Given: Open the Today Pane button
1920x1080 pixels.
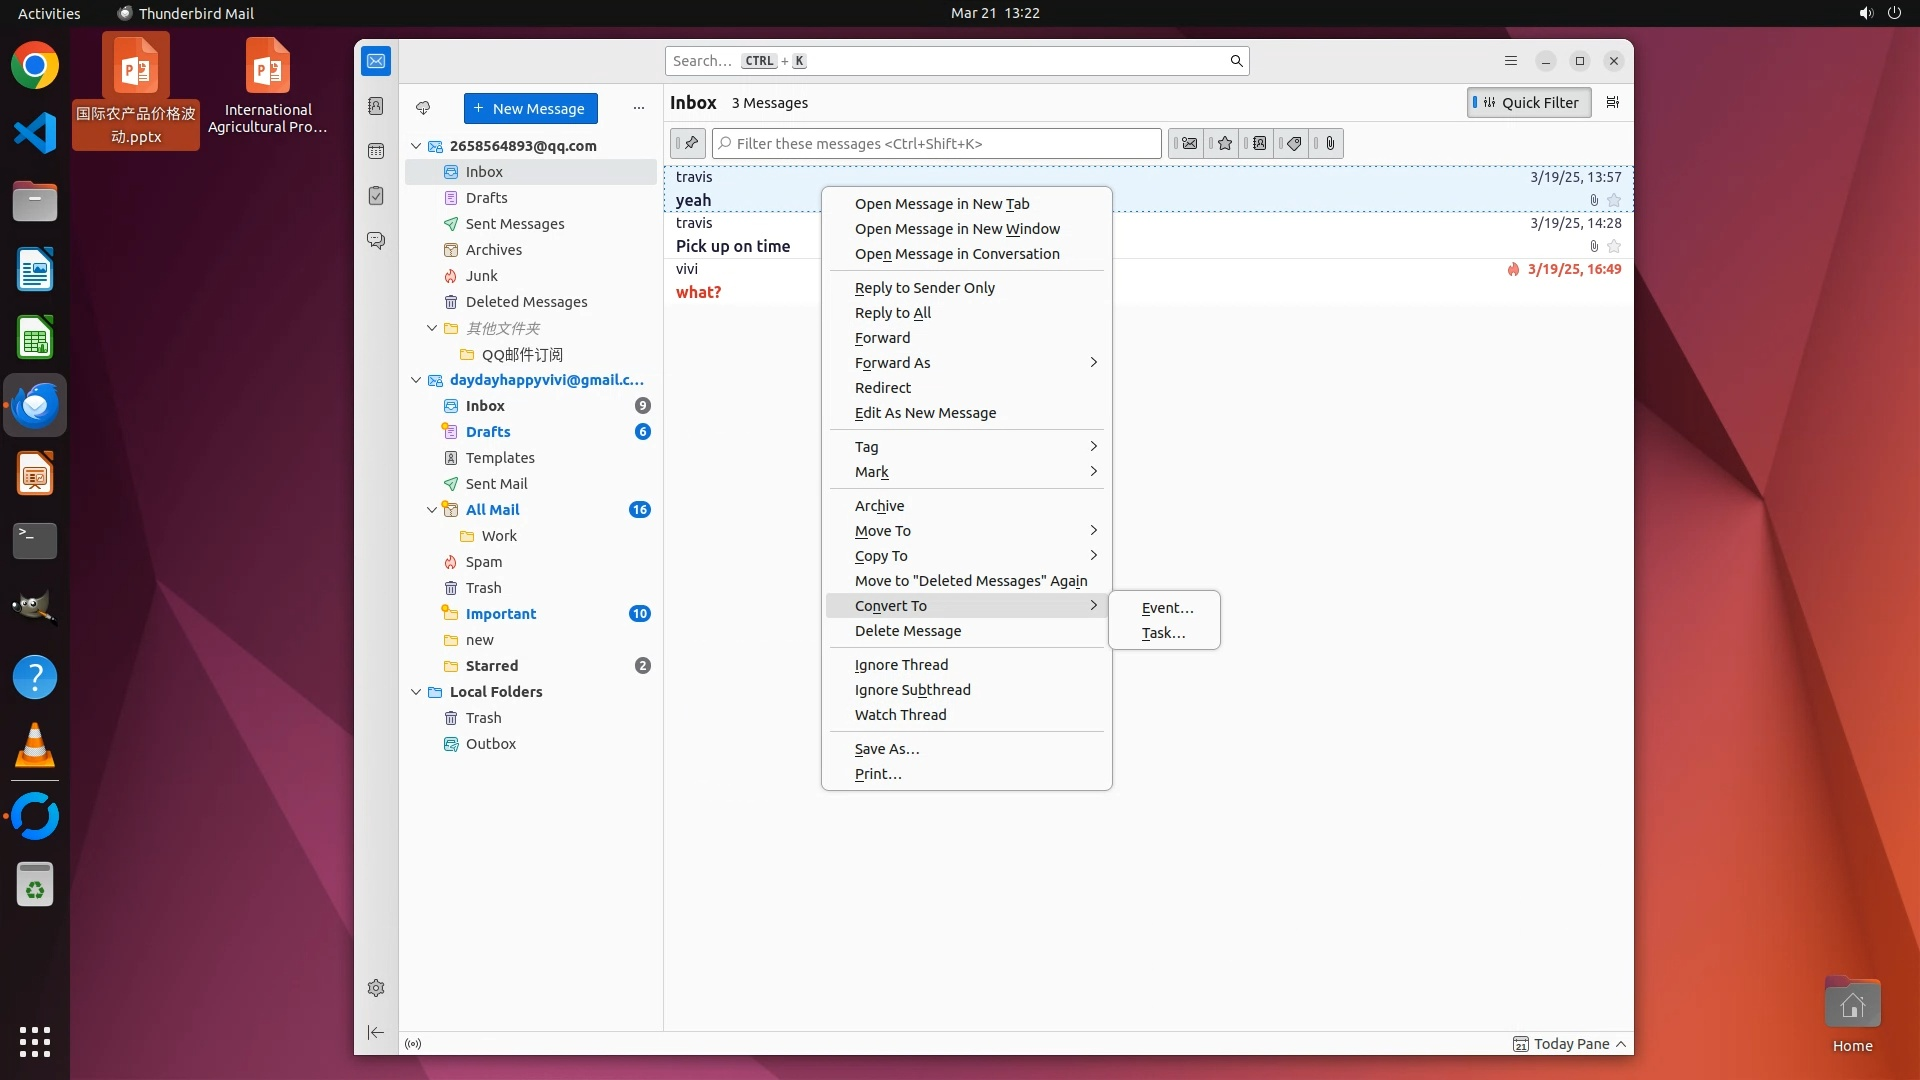Looking at the screenshot, I should [x=1570, y=1044].
